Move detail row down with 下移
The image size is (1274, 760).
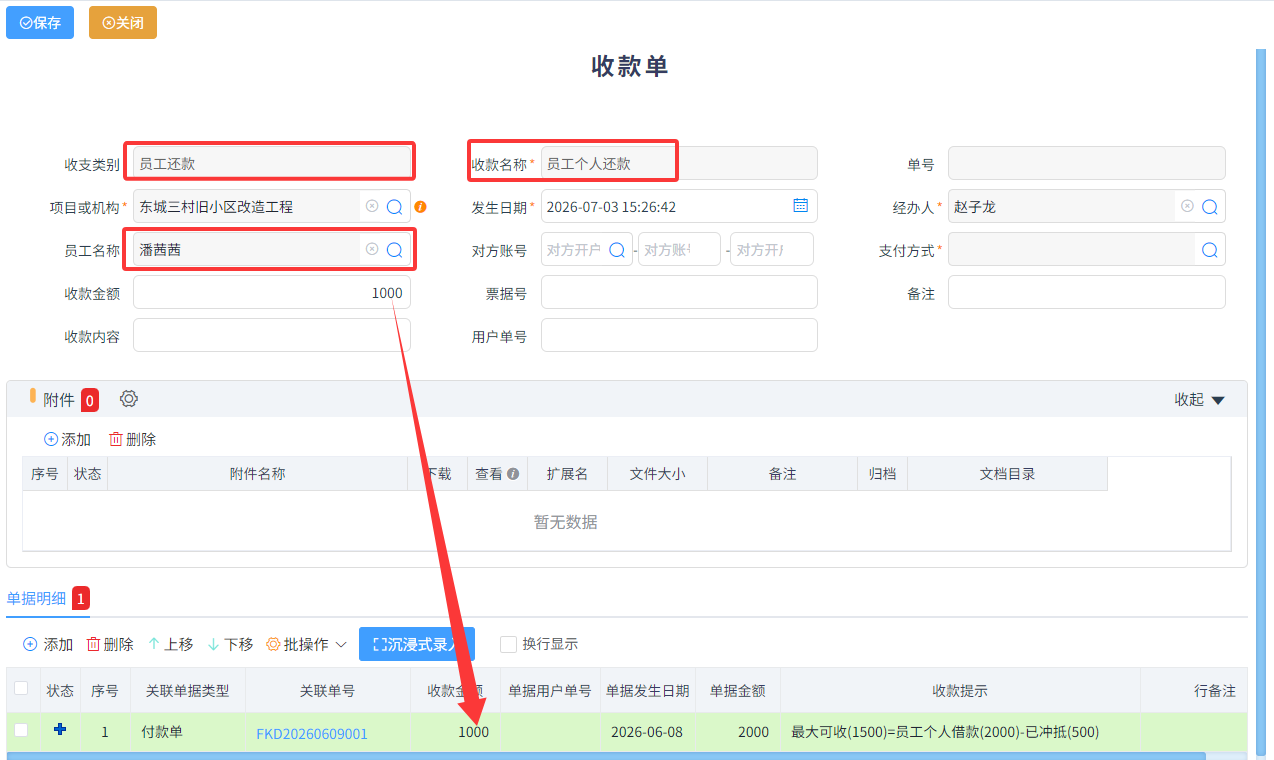[230, 645]
